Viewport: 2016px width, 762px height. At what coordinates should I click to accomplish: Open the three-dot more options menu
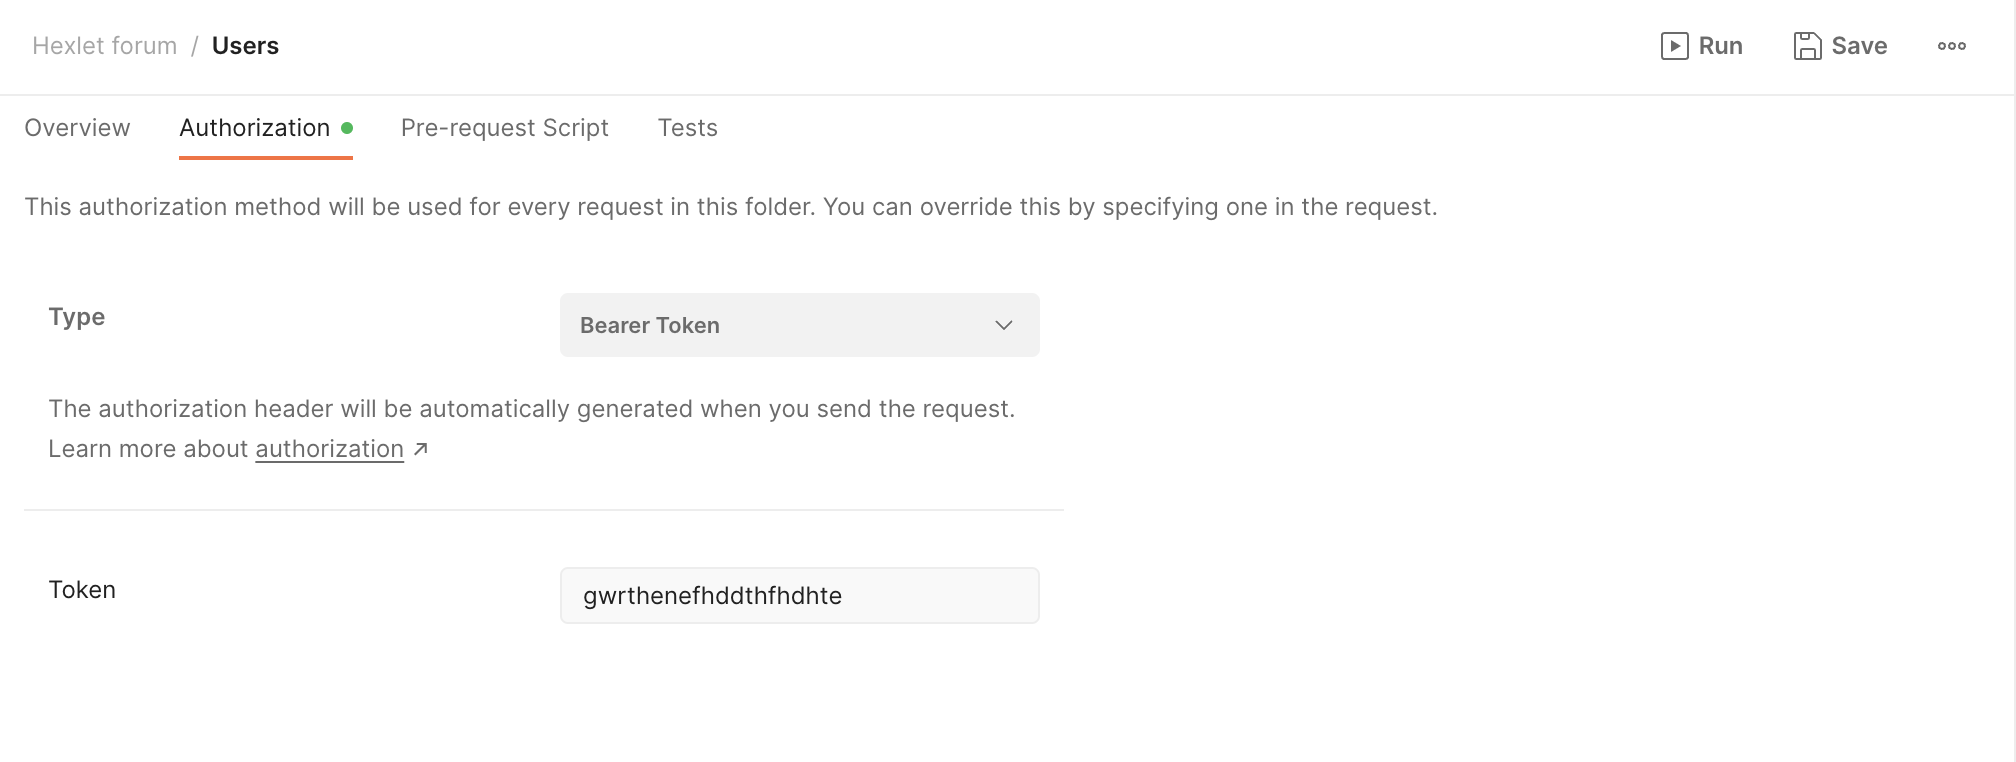point(1951,46)
